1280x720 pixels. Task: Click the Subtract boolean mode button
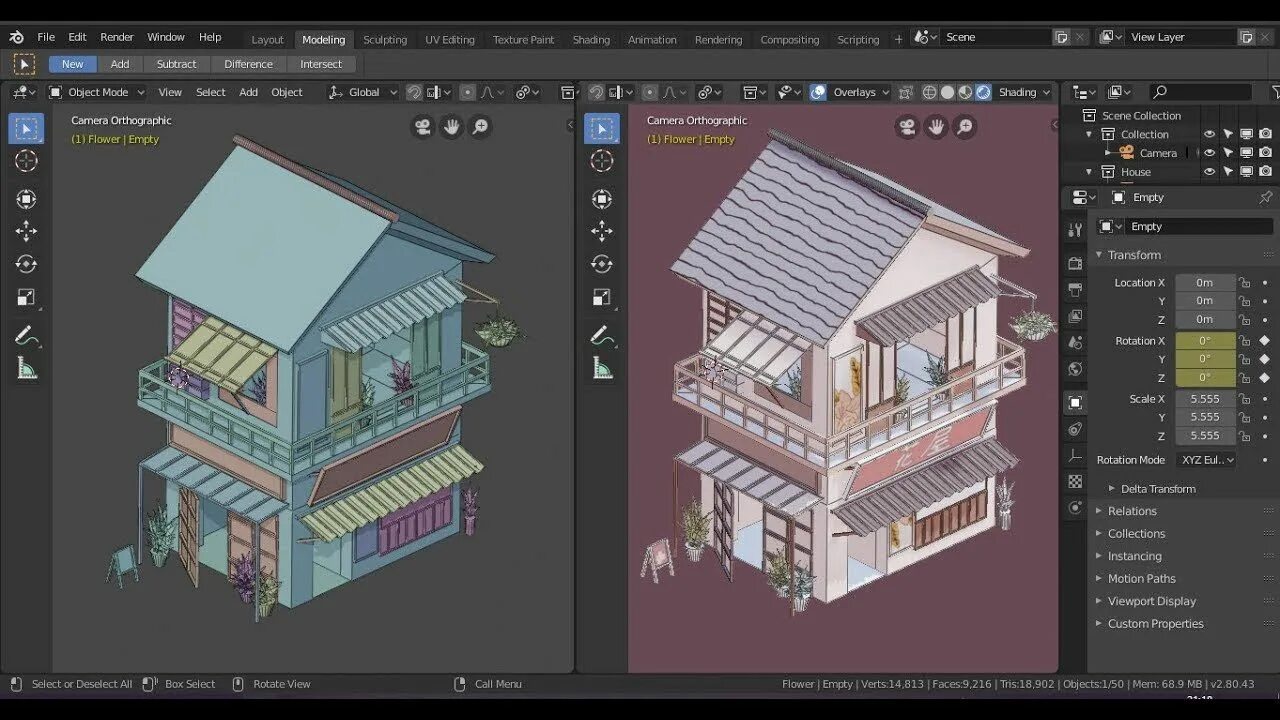pyautogui.click(x=177, y=64)
